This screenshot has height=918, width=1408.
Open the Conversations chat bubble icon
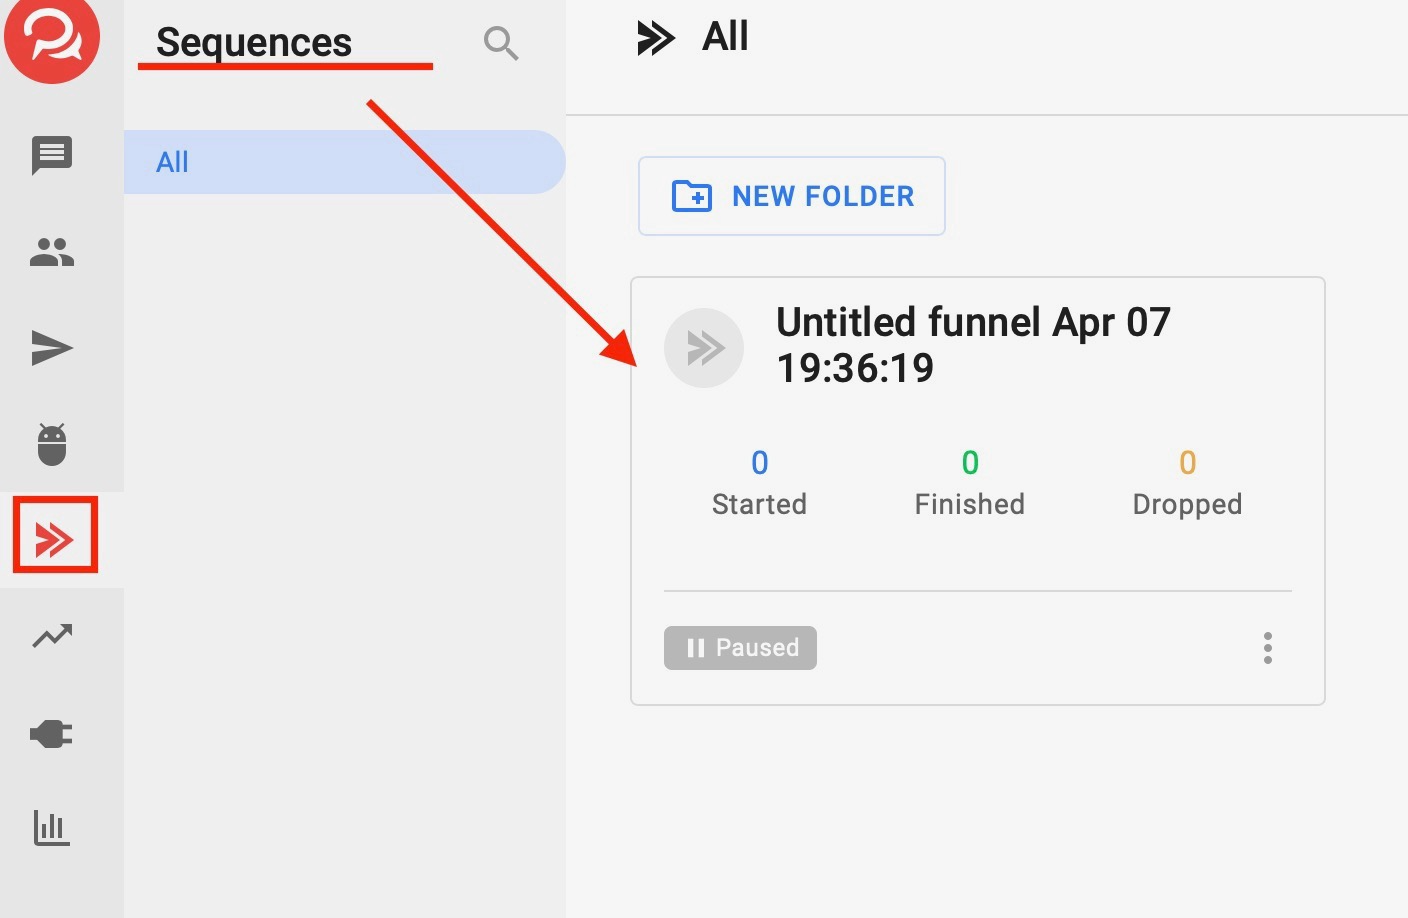tap(52, 156)
